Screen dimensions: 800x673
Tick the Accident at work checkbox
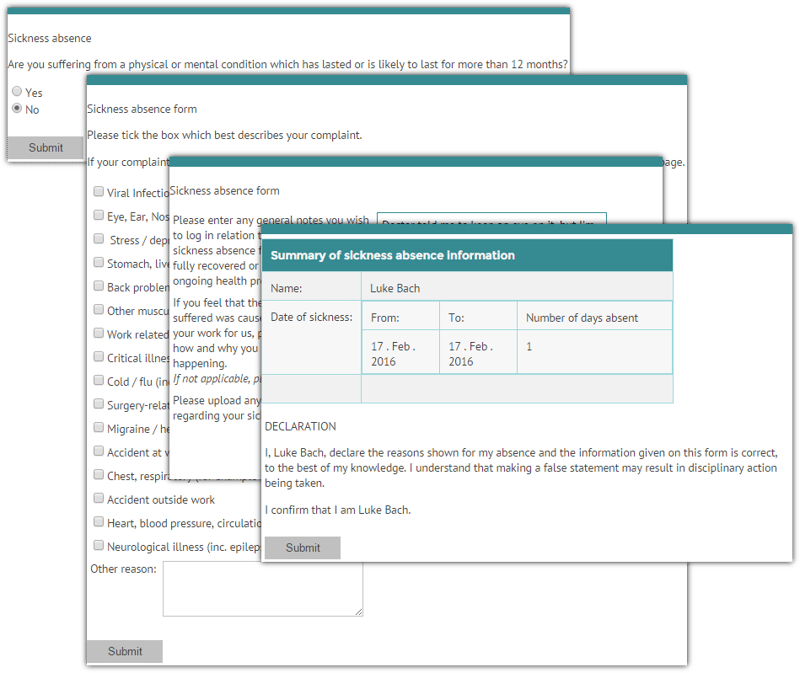click(x=98, y=451)
